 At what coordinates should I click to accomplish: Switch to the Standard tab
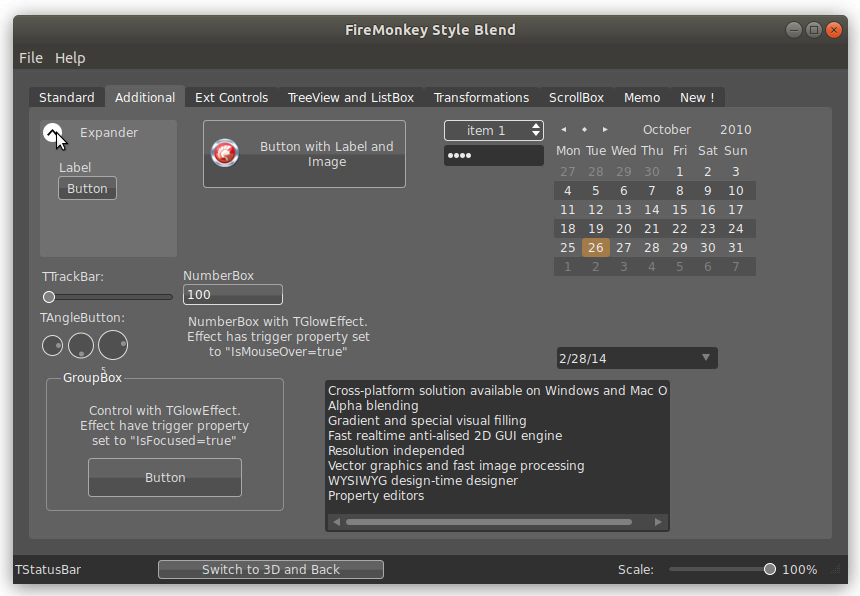66,98
